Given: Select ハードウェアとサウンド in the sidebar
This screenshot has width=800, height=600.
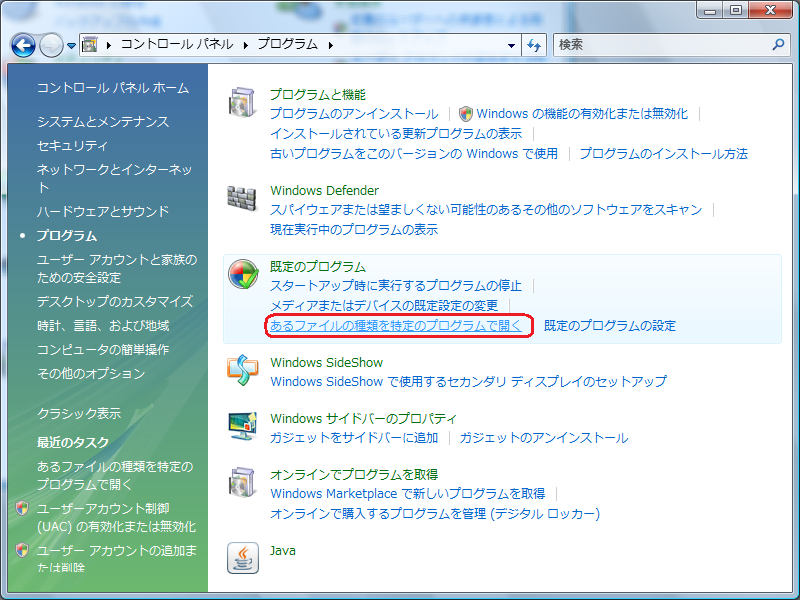Looking at the screenshot, I should pos(103,211).
